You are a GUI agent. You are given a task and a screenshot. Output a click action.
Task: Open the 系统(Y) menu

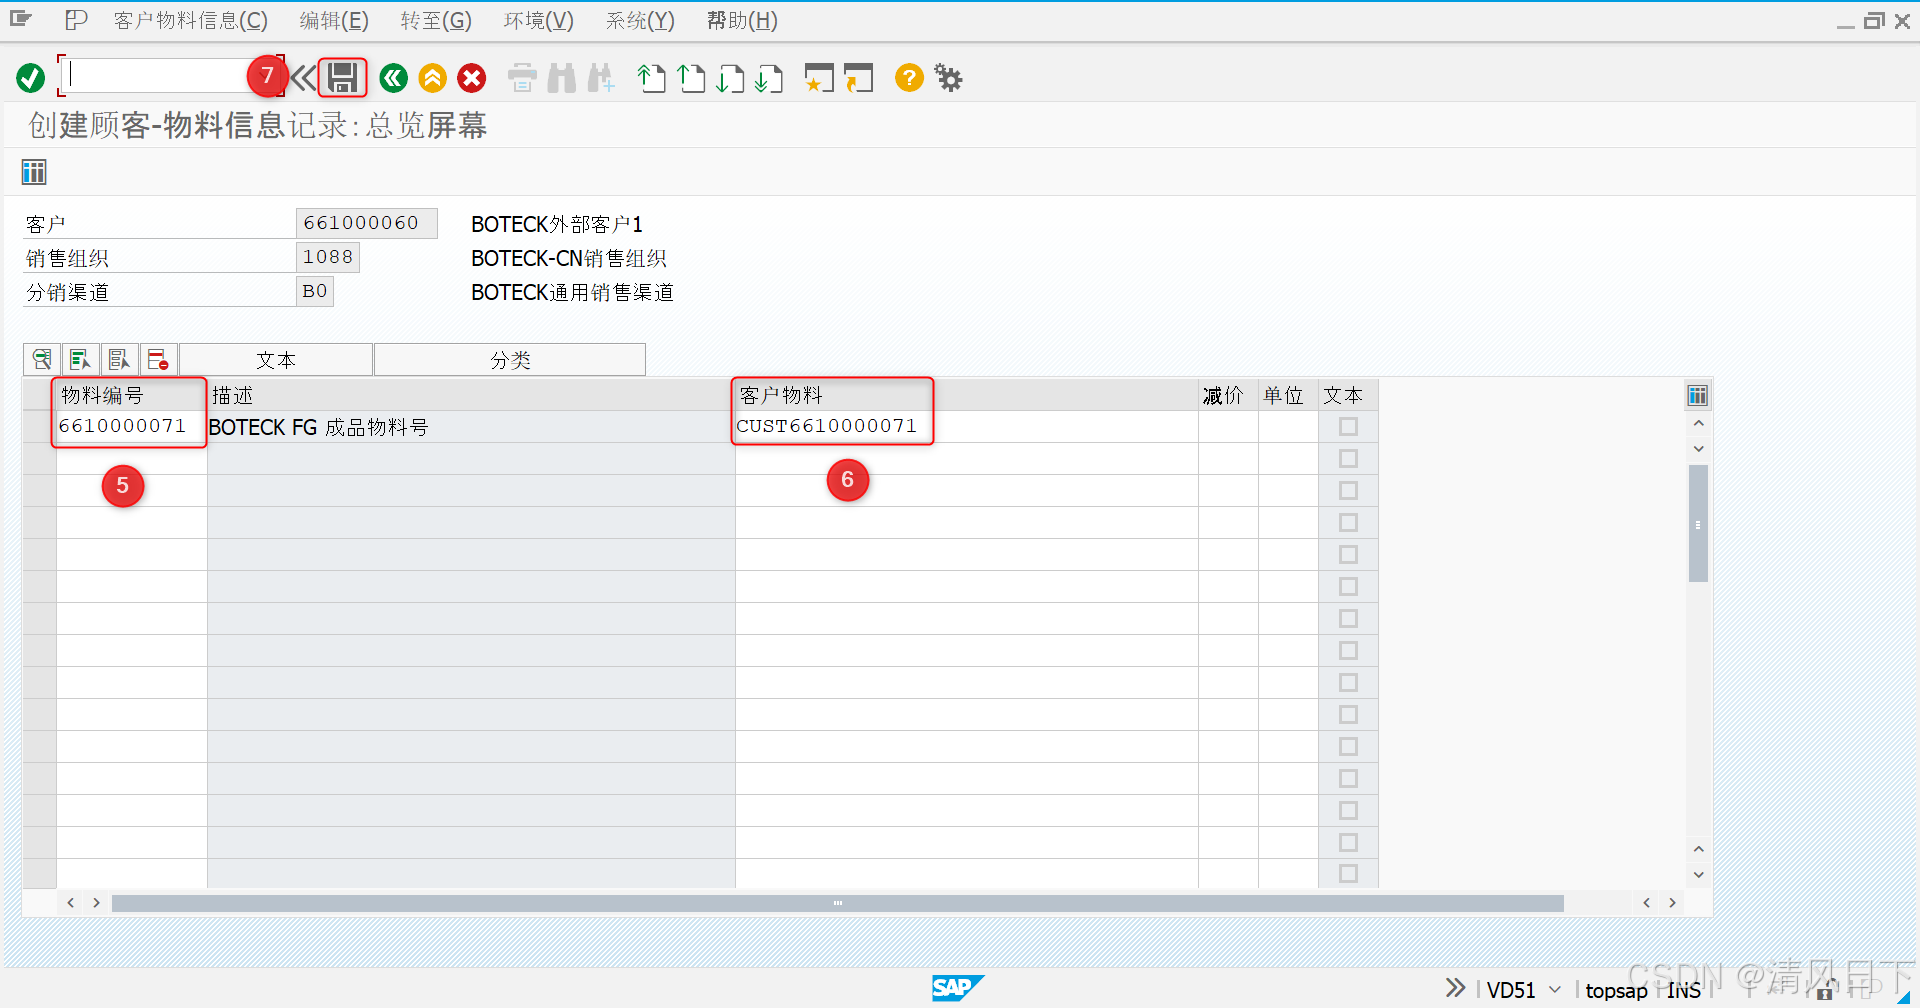click(639, 20)
